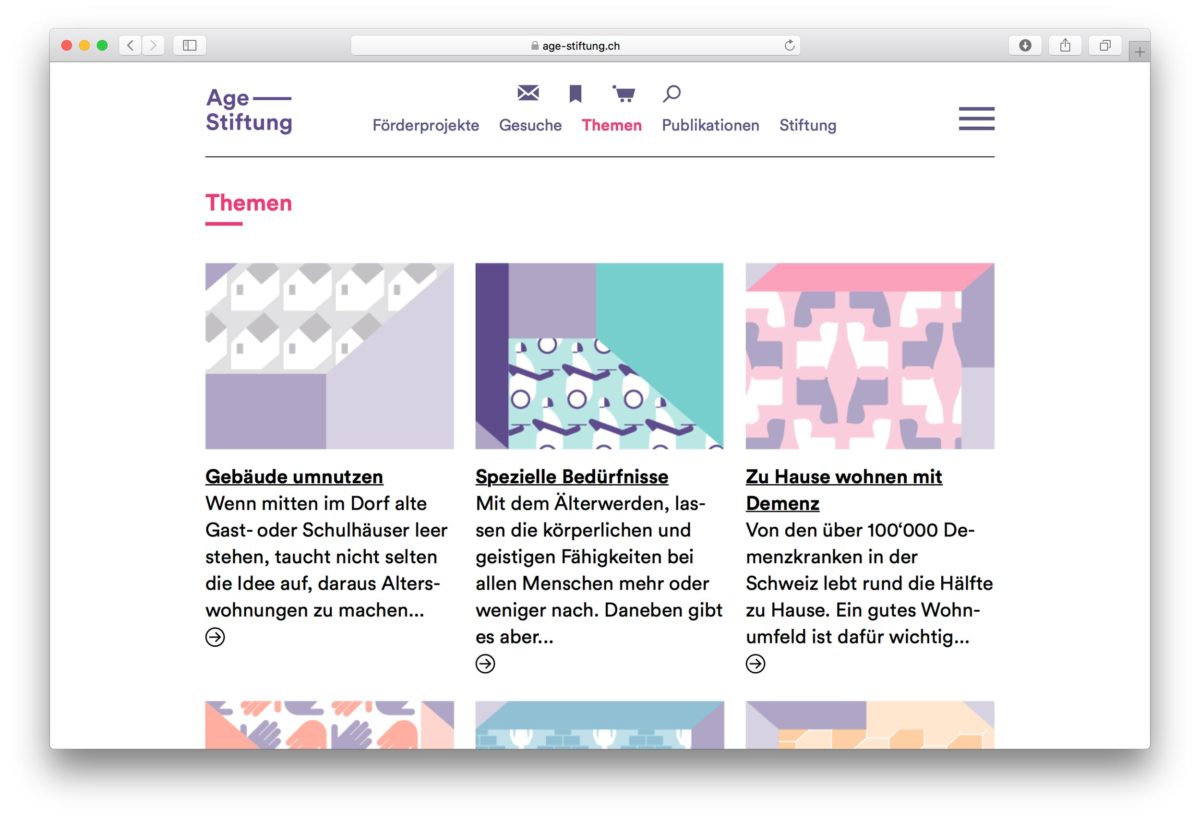Follow the Spezielle Bedürfnisse heading link

[x=572, y=477]
